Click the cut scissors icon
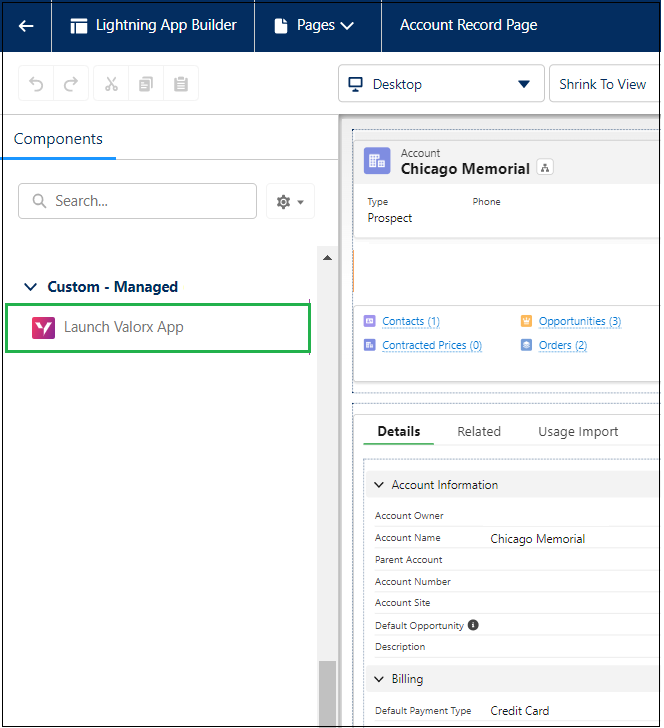This screenshot has width=664, height=728. point(111,84)
